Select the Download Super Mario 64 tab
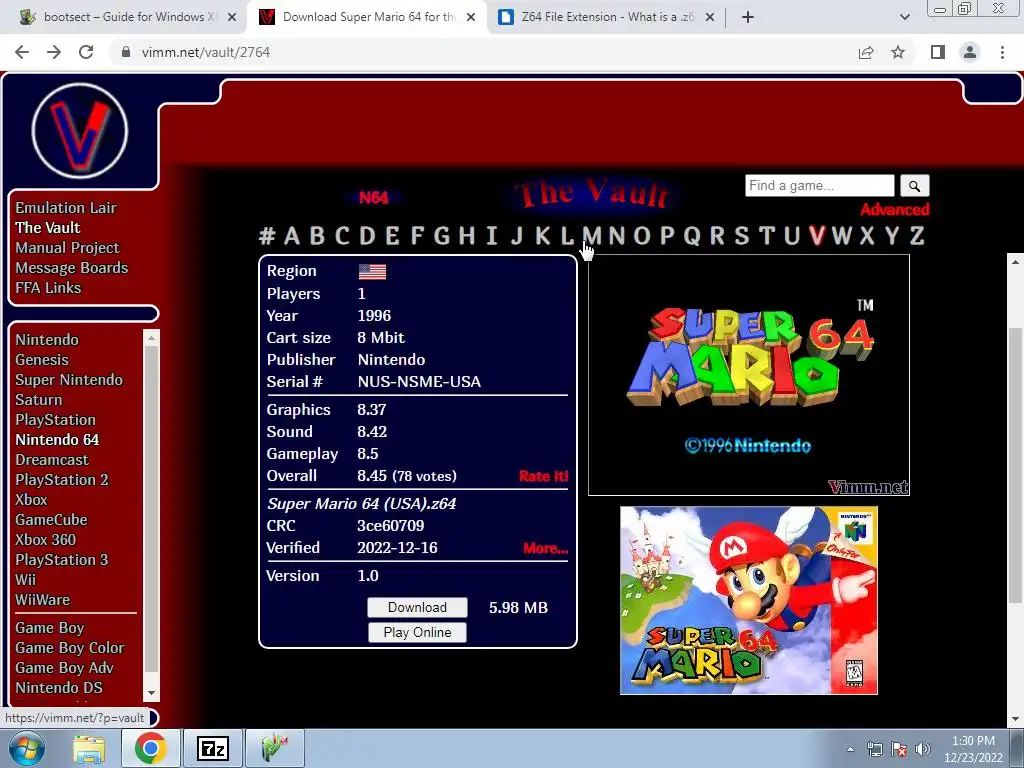This screenshot has width=1024, height=768. point(366,17)
